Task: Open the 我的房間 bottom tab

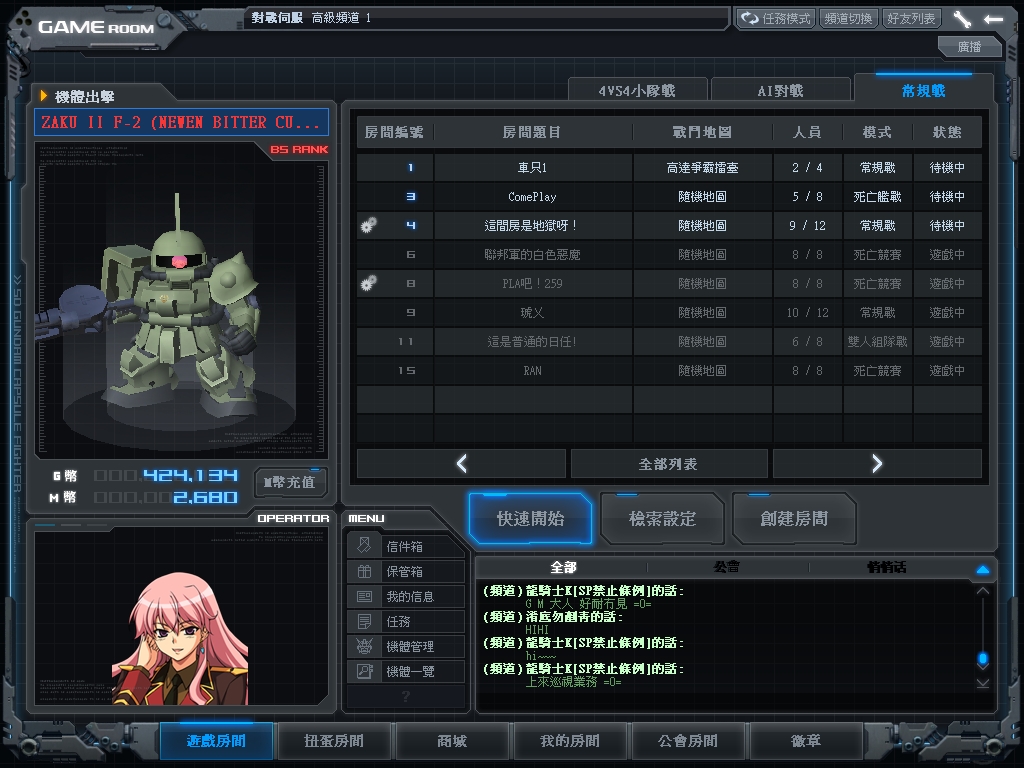Action: coord(569,741)
